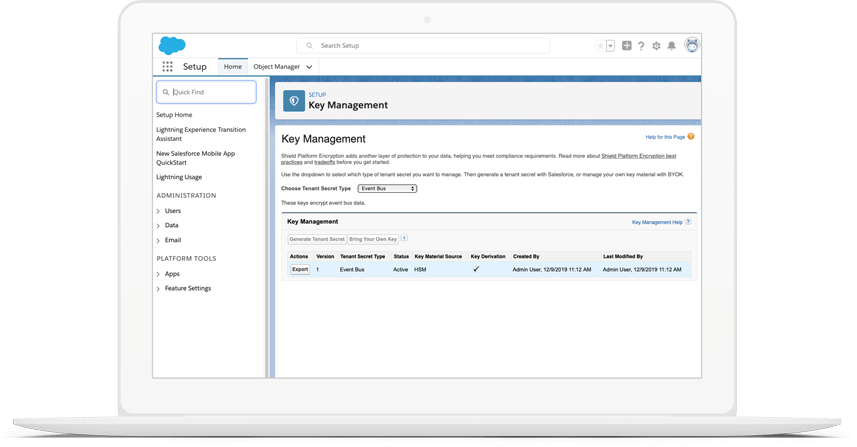Click the favorites star icon
This screenshot has width=857, height=447.
(601, 46)
